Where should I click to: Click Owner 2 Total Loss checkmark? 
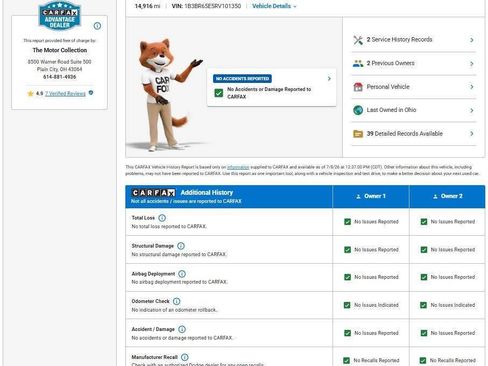pos(424,222)
